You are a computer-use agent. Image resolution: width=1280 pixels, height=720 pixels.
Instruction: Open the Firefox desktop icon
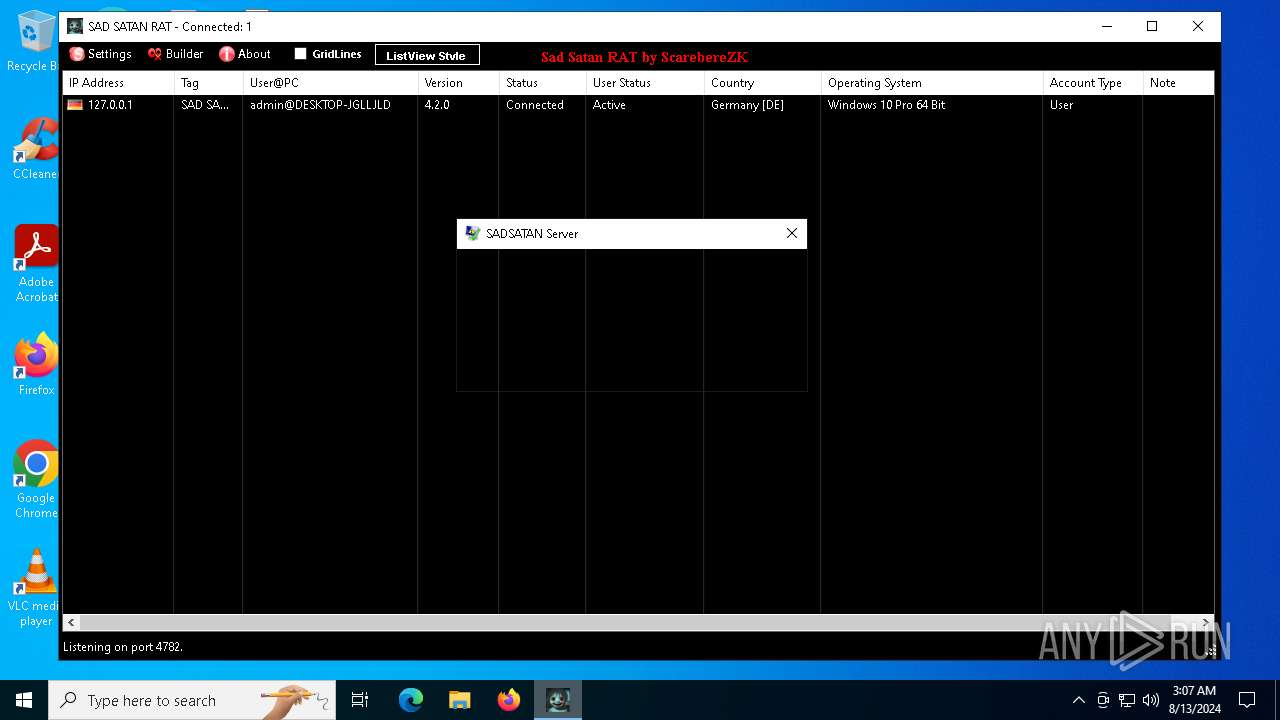coord(36,365)
